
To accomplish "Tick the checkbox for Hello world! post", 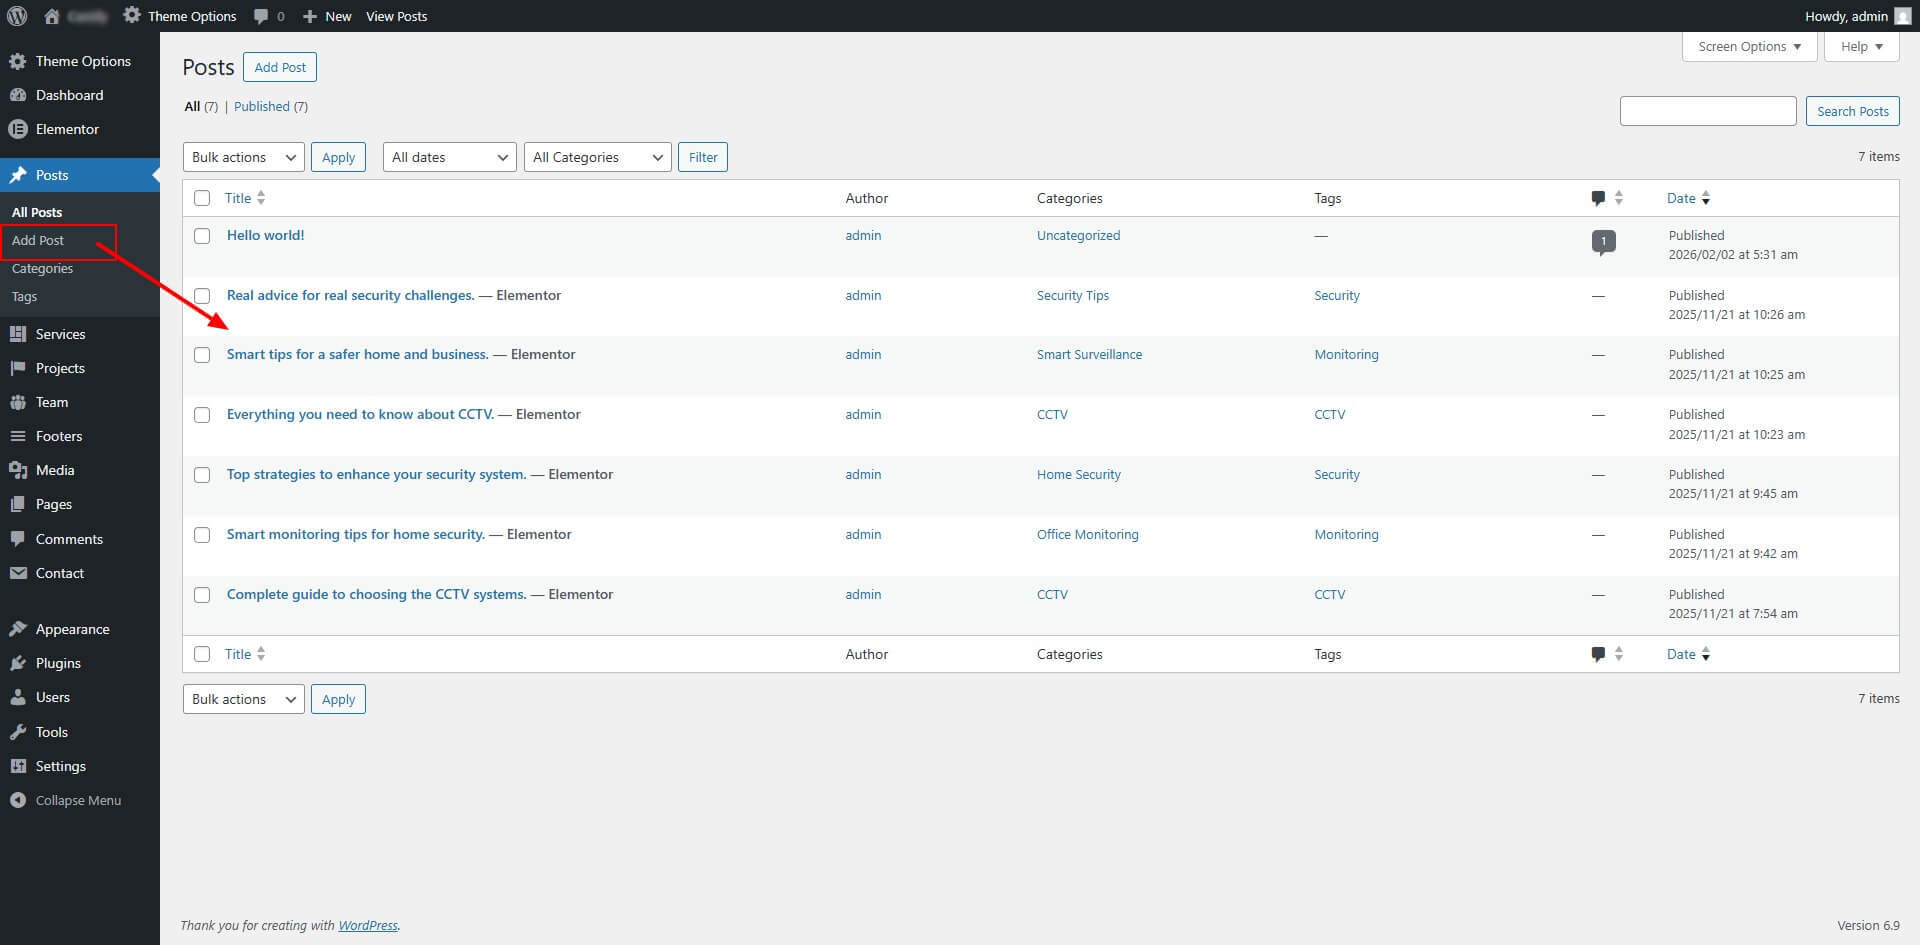I will click(x=202, y=236).
